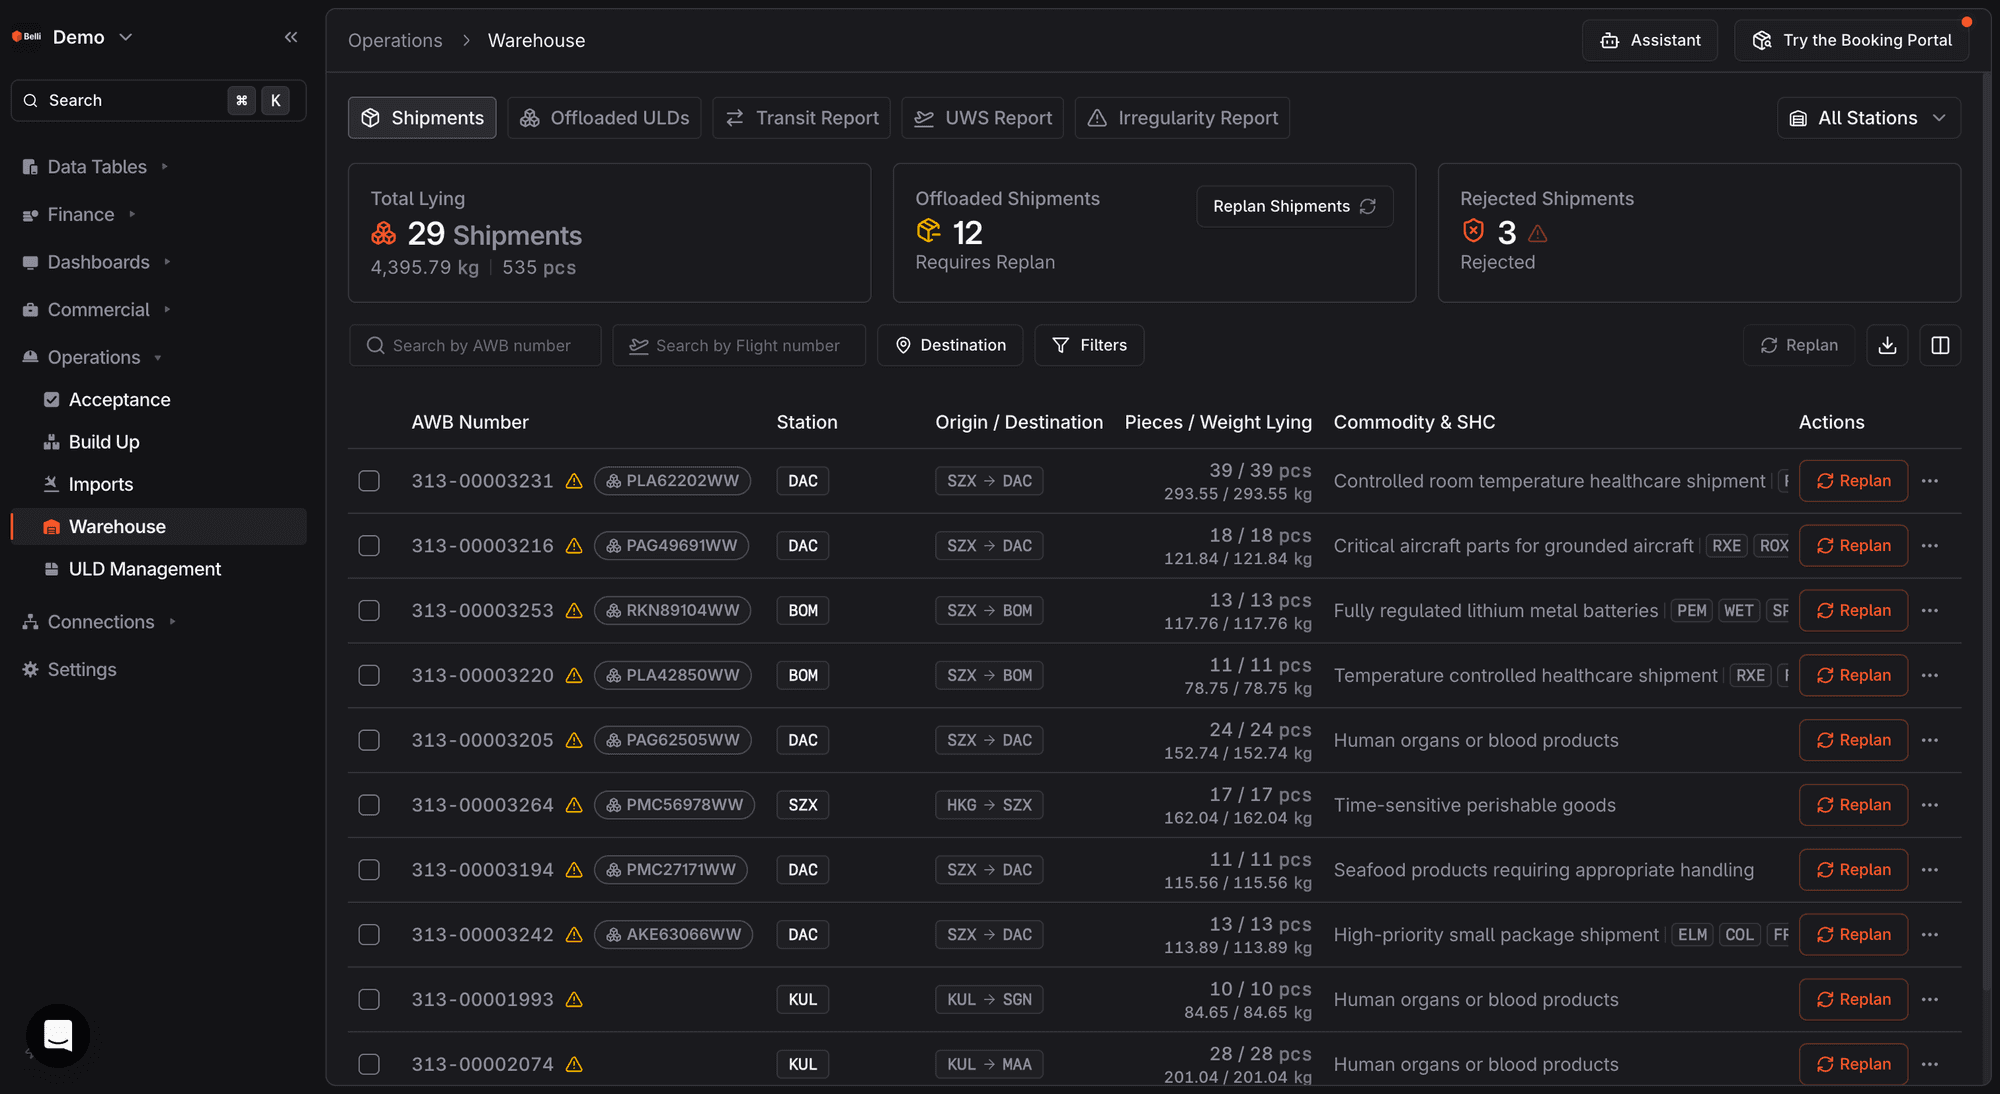Click the download export icon
Viewport: 2000px width, 1094px height.
1887,345
